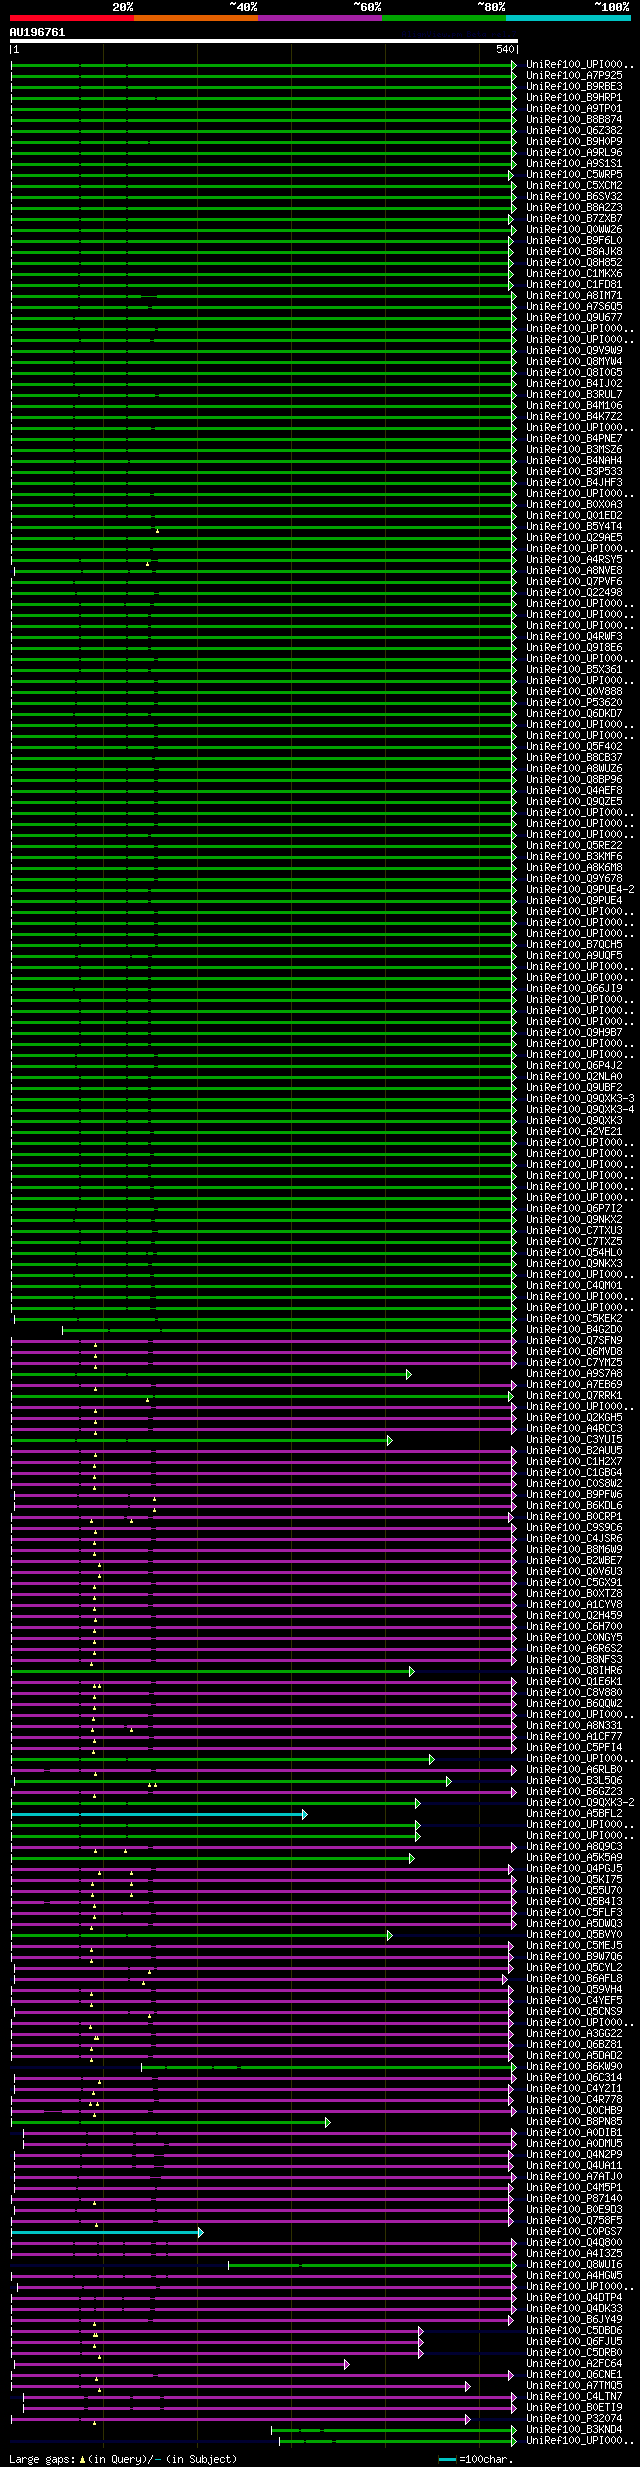Click label UniRef100_C5WRP5
Screen dimensions: 640x2467
click(x=574, y=174)
